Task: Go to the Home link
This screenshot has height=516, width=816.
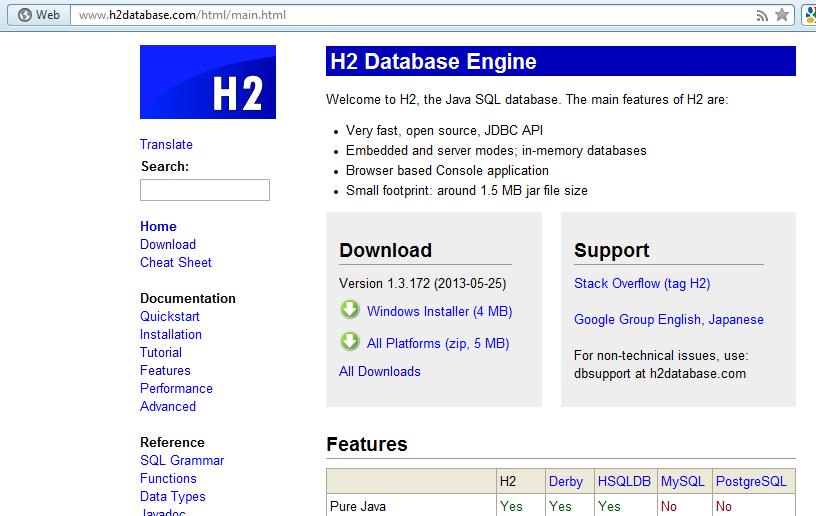Action: pos(158,226)
